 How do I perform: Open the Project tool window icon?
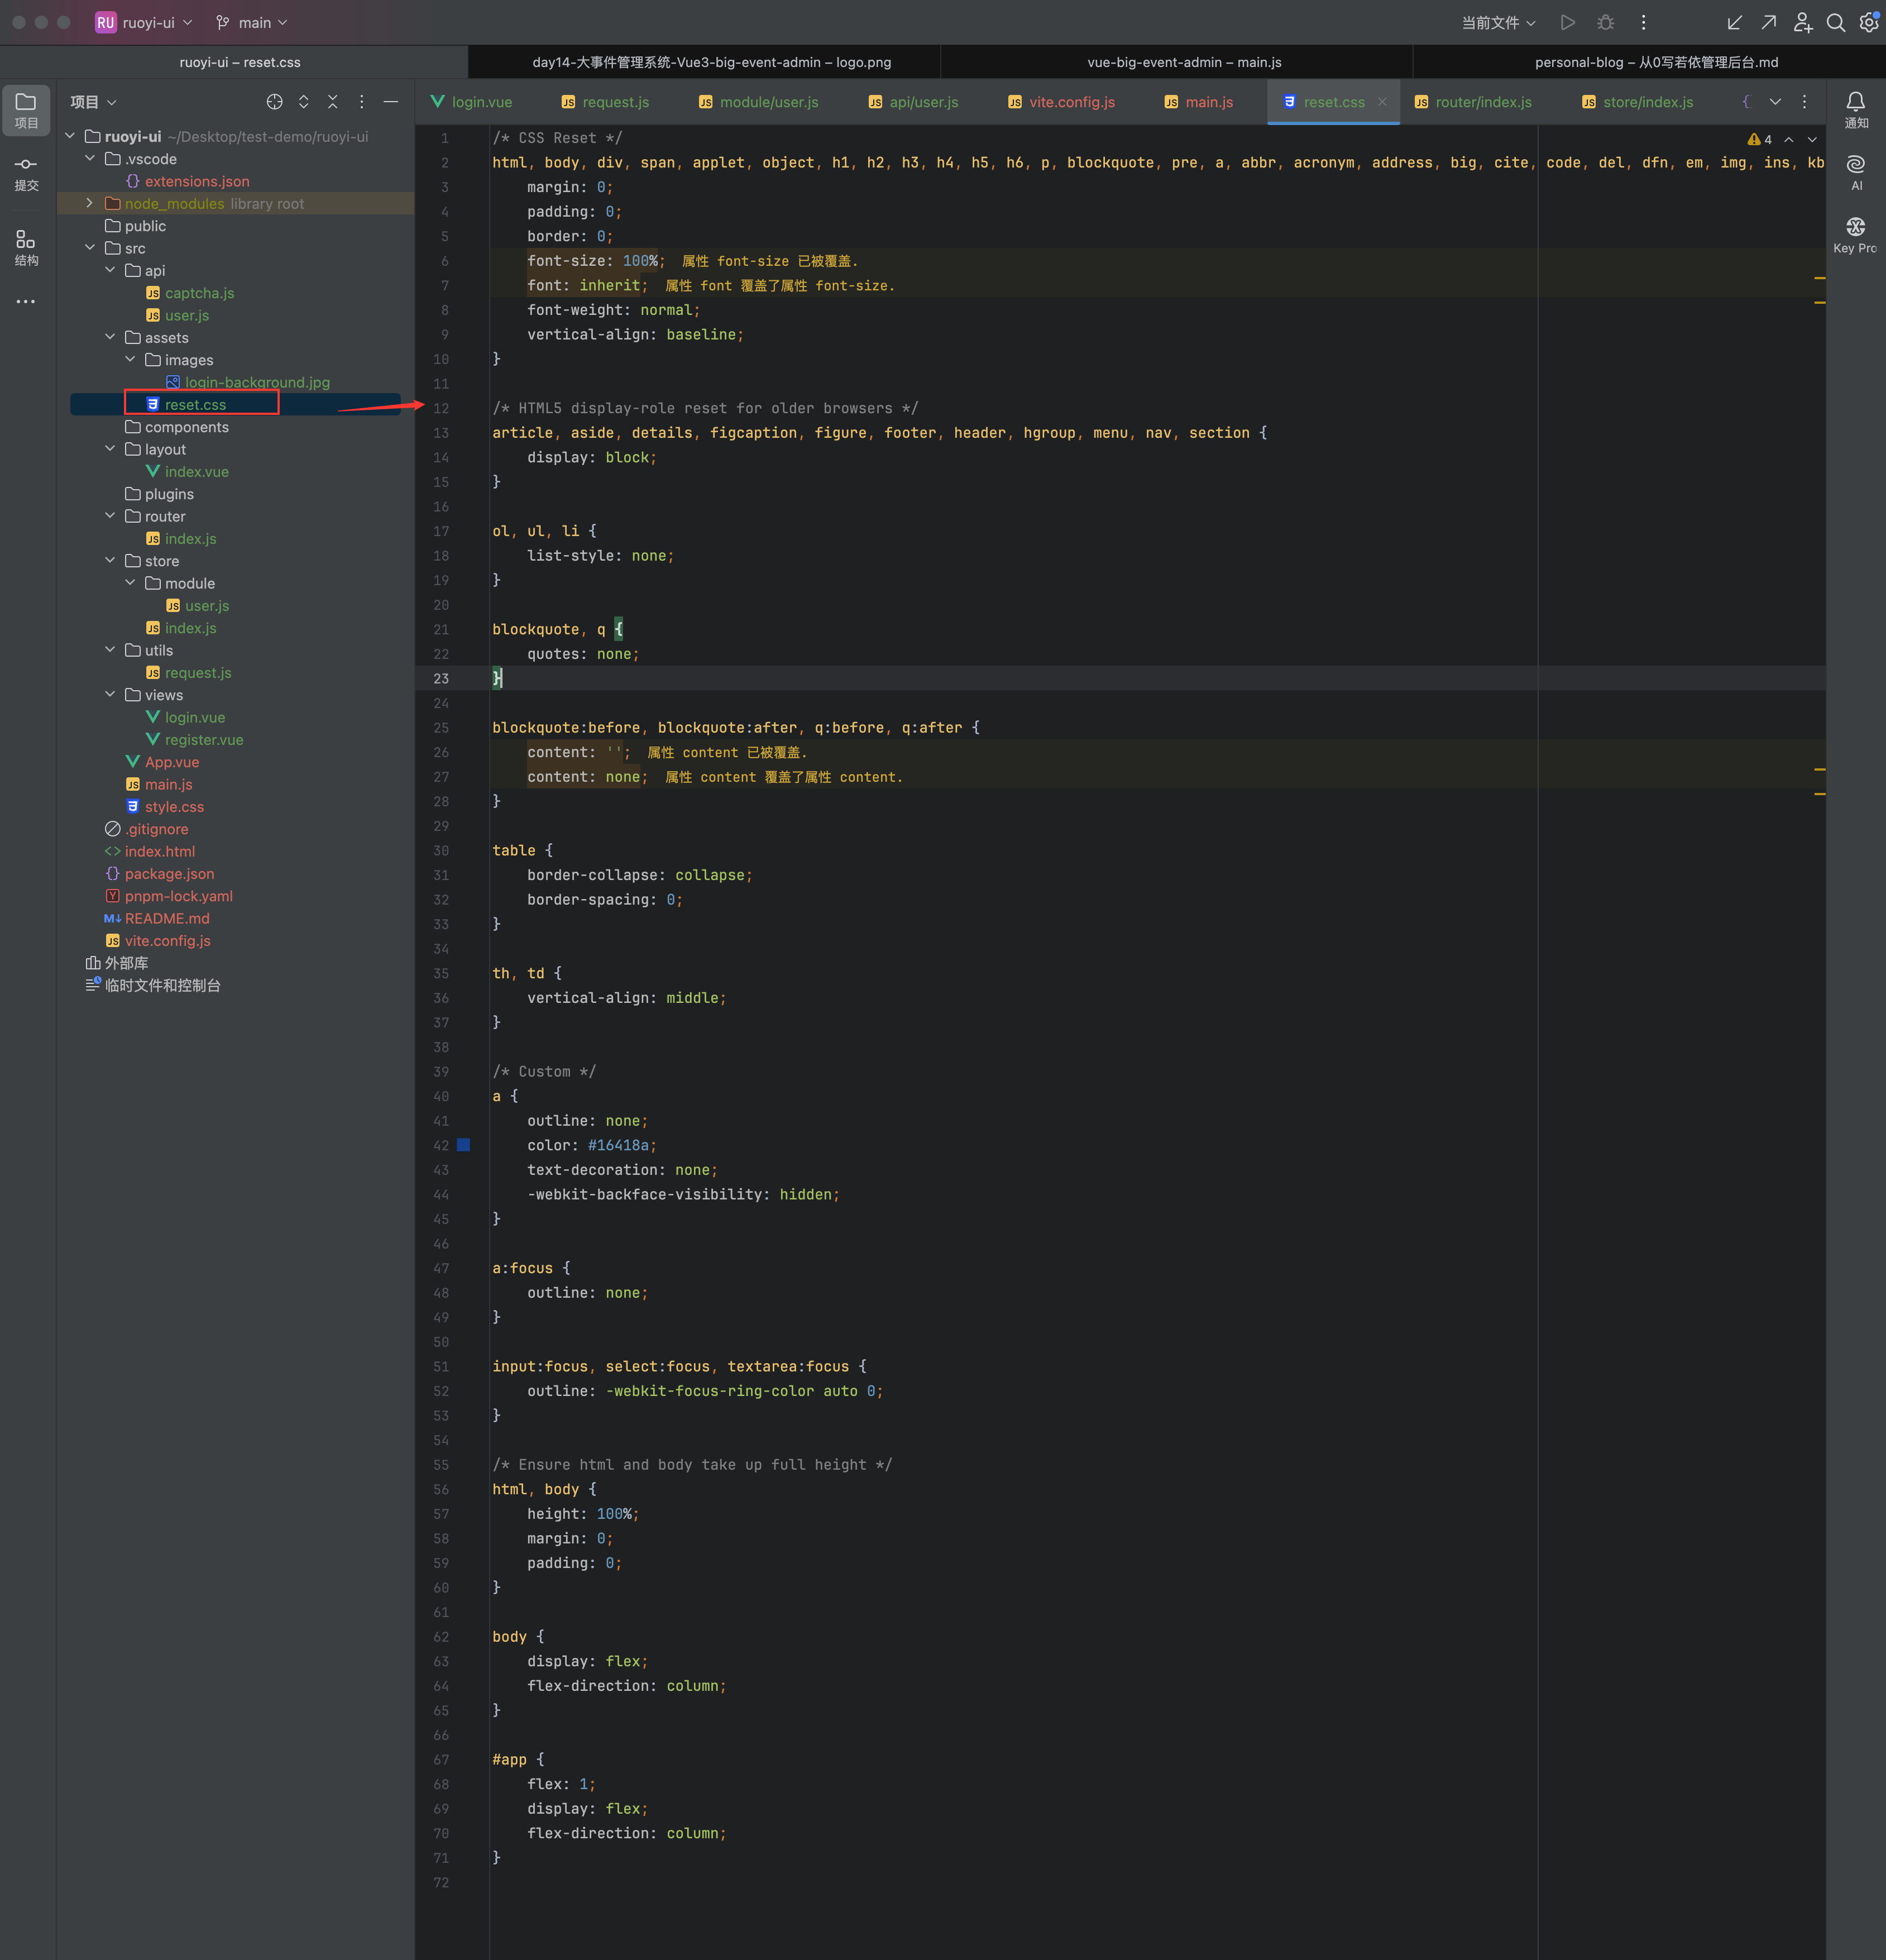point(26,110)
